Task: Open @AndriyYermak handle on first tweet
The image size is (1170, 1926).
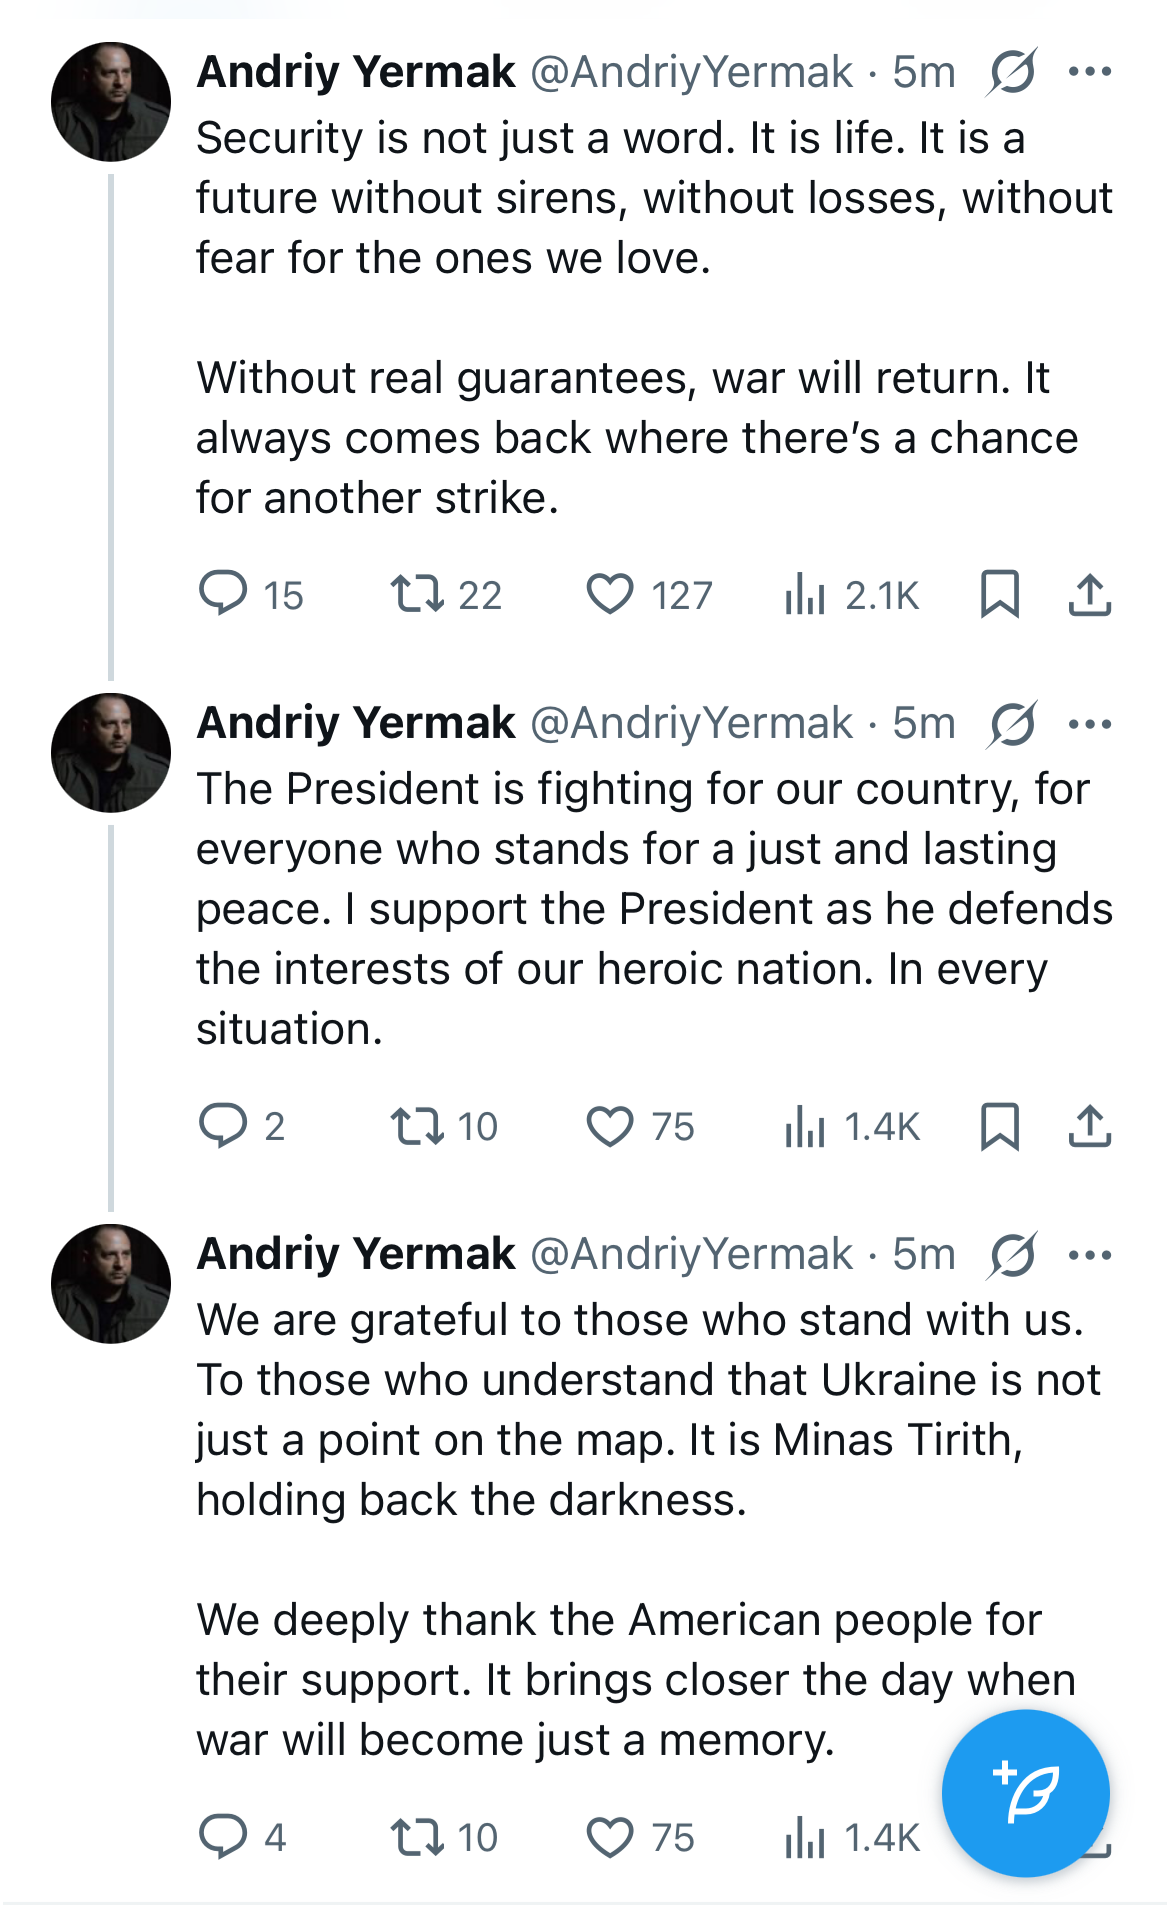Action: pyautogui.click(x=691, y=72)
